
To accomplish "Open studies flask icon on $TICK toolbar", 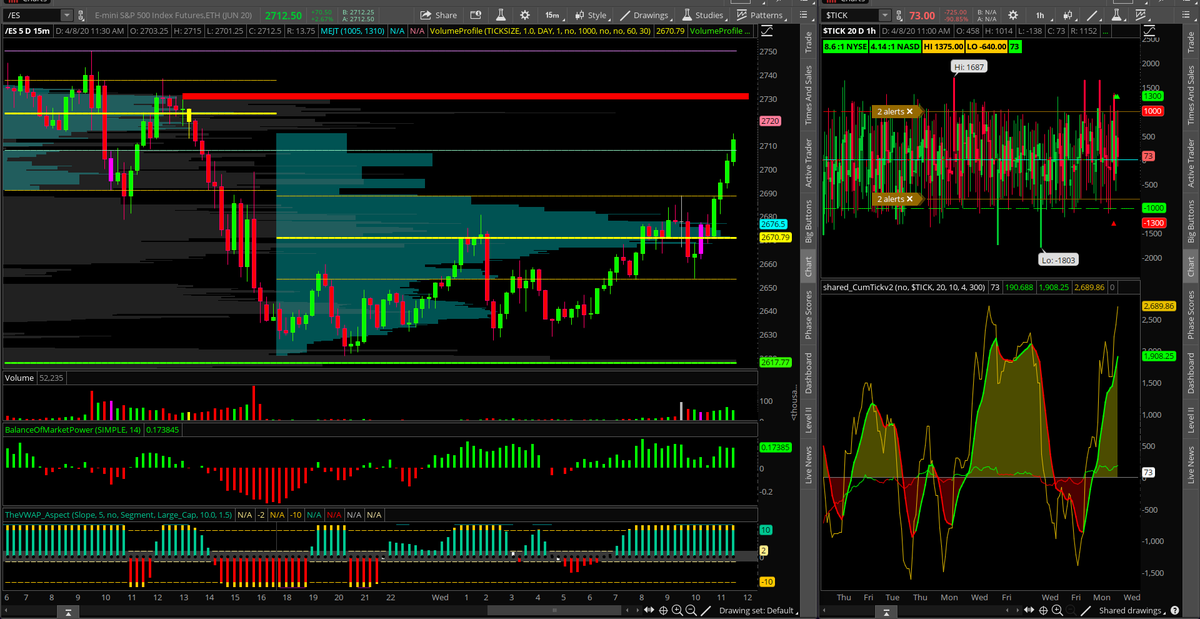I will tap(1117, 15).
